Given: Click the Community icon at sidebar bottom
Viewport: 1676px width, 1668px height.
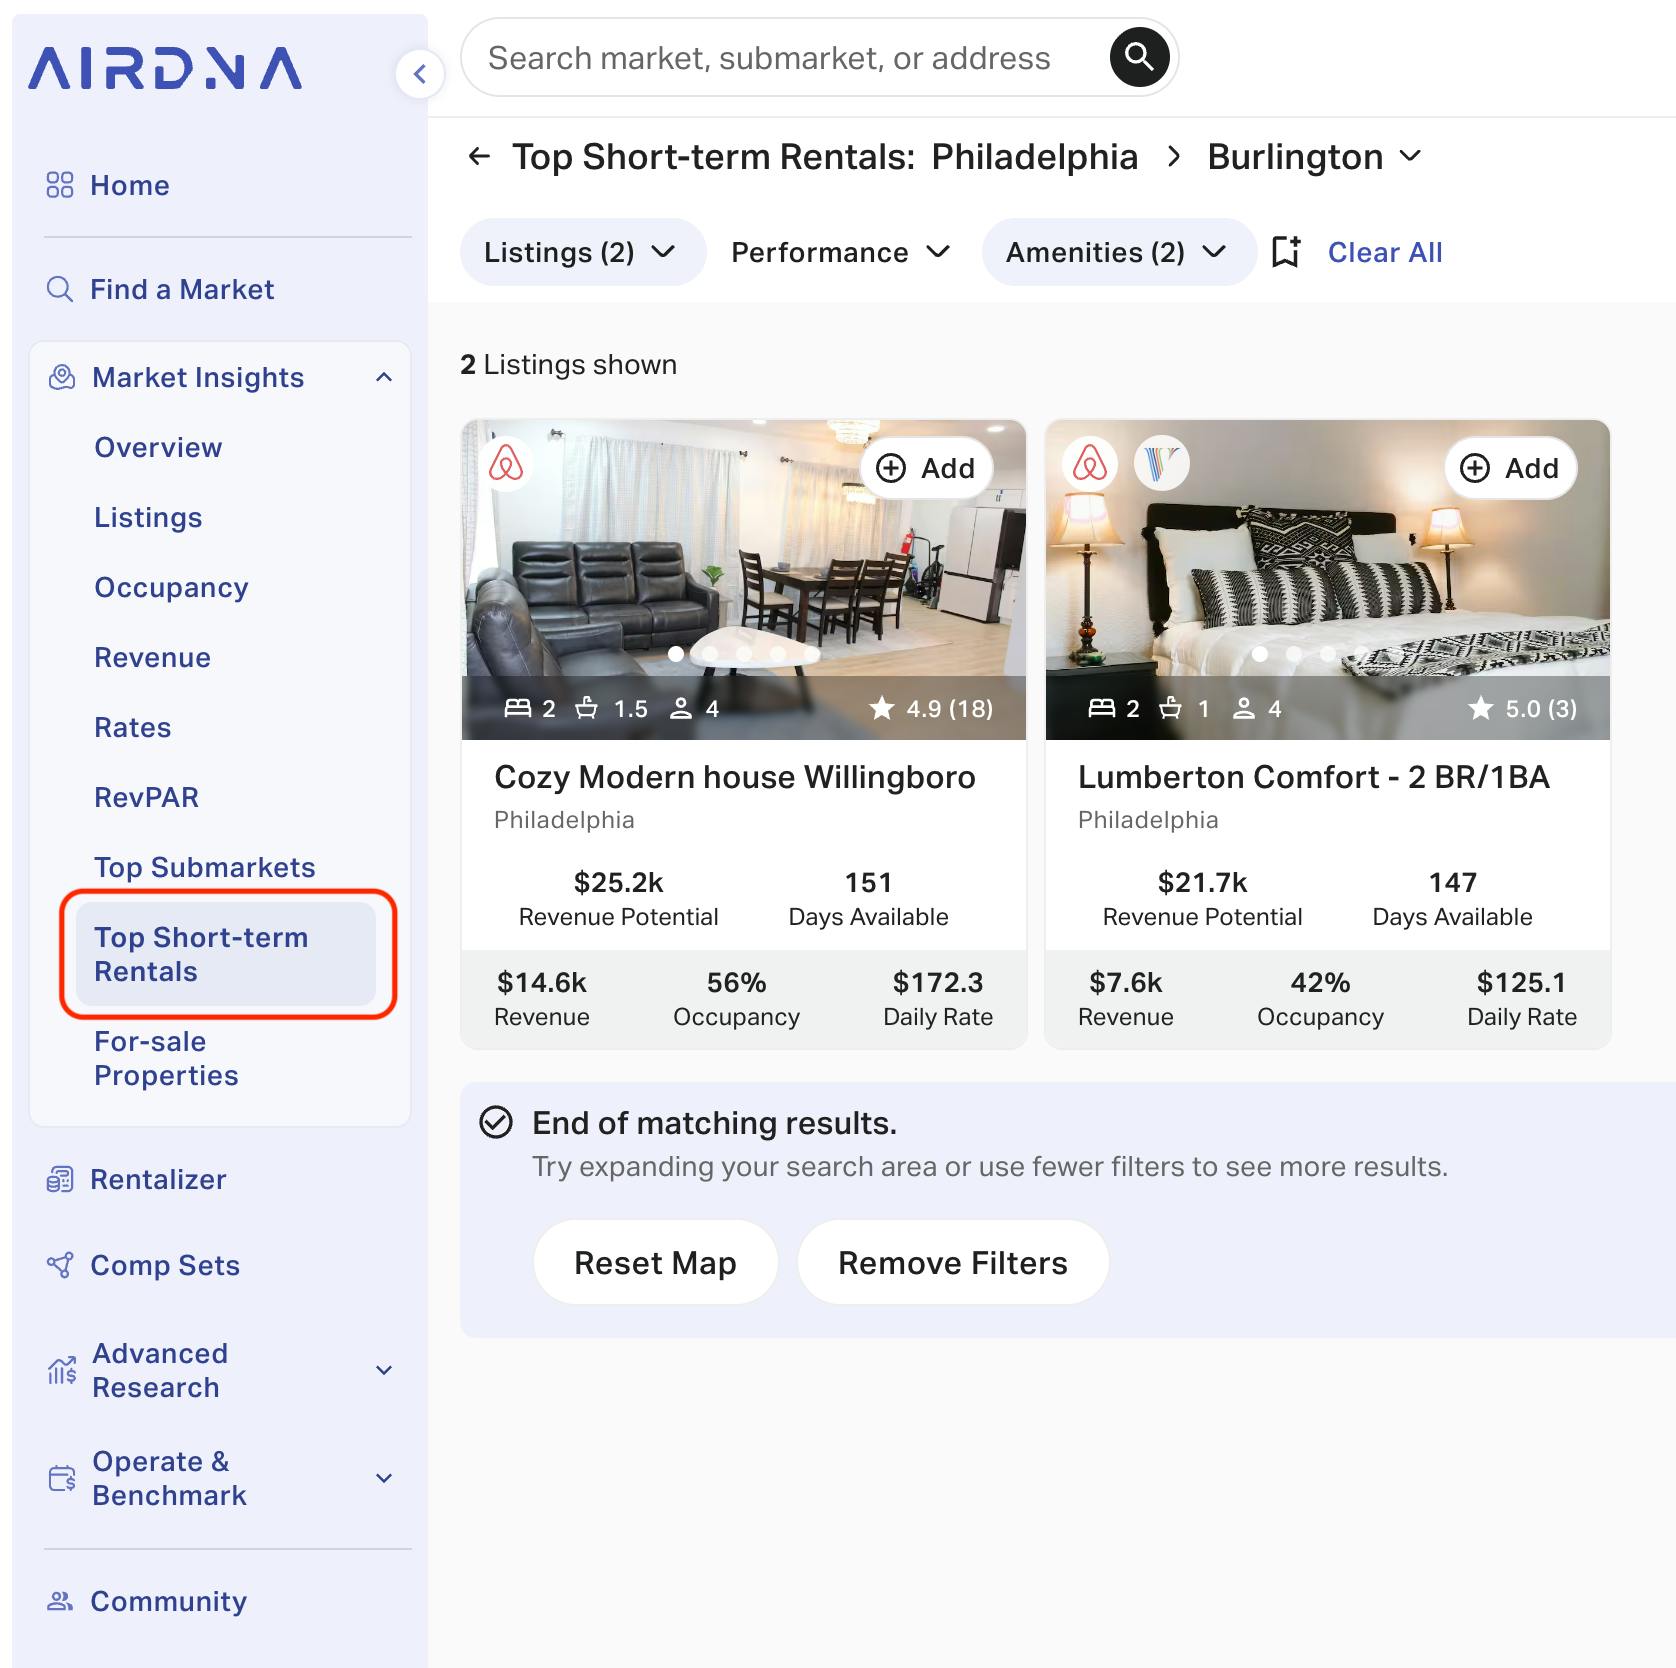Looking at the screenshot, I should point(60,1601).
